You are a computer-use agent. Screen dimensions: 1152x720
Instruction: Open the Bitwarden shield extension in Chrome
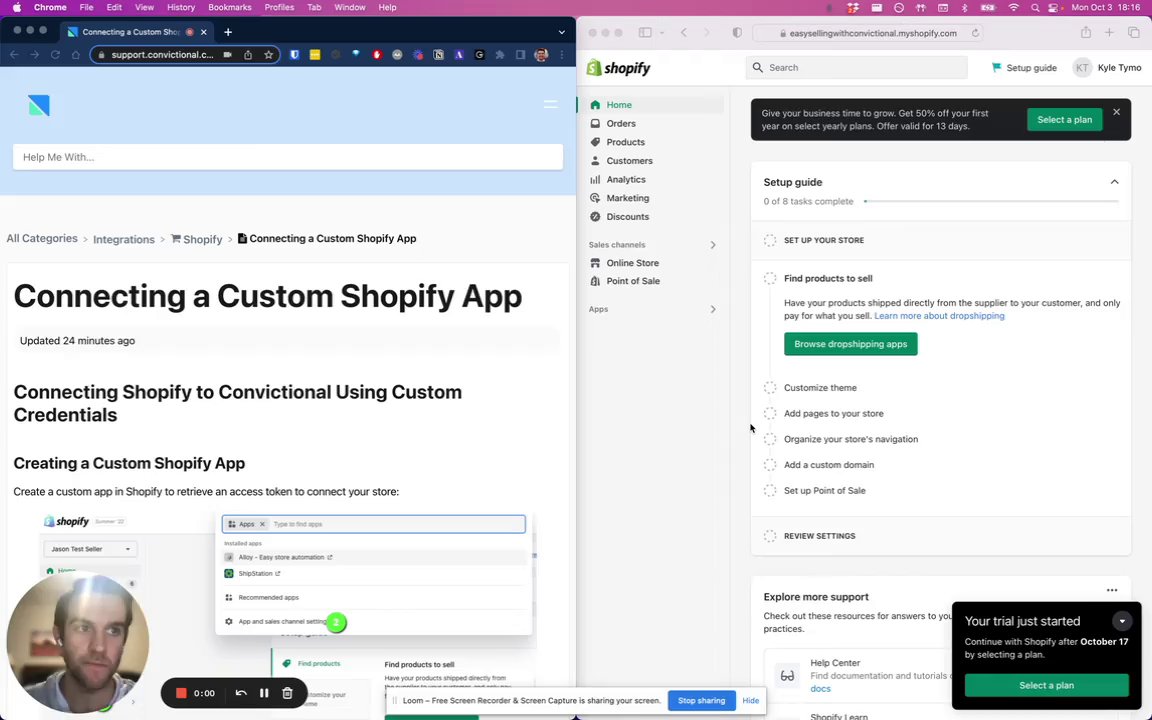295,54
